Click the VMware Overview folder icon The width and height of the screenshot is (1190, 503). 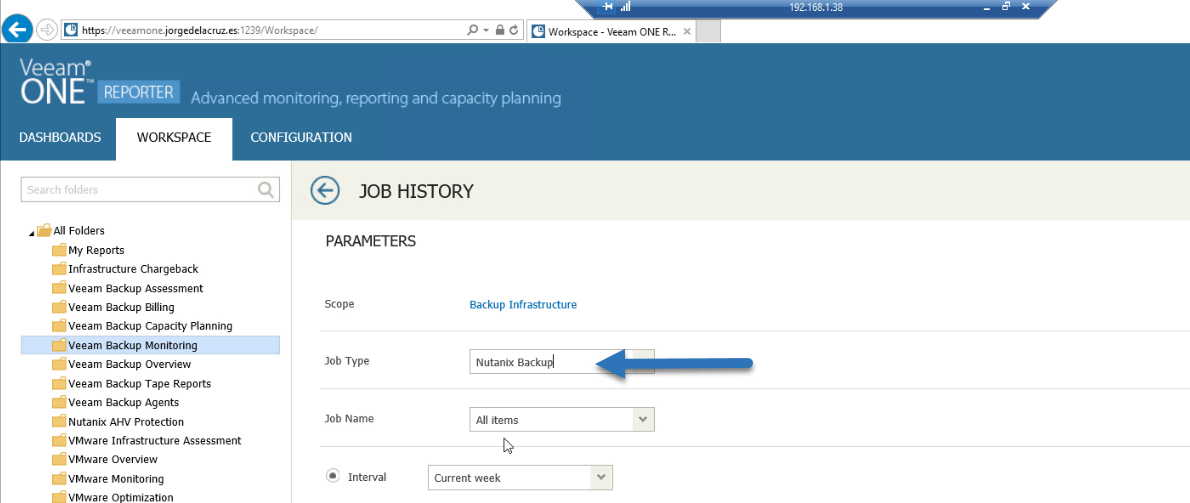tap(59, 460)
